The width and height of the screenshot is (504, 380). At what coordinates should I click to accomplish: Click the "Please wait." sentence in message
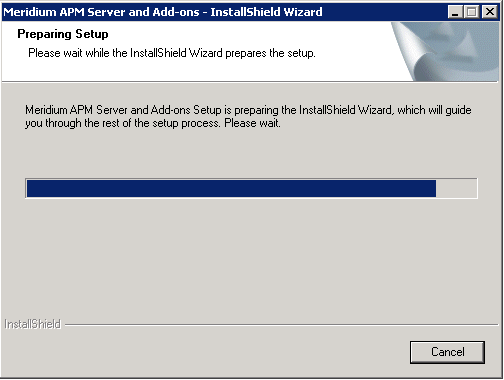[x=252, y=123]
